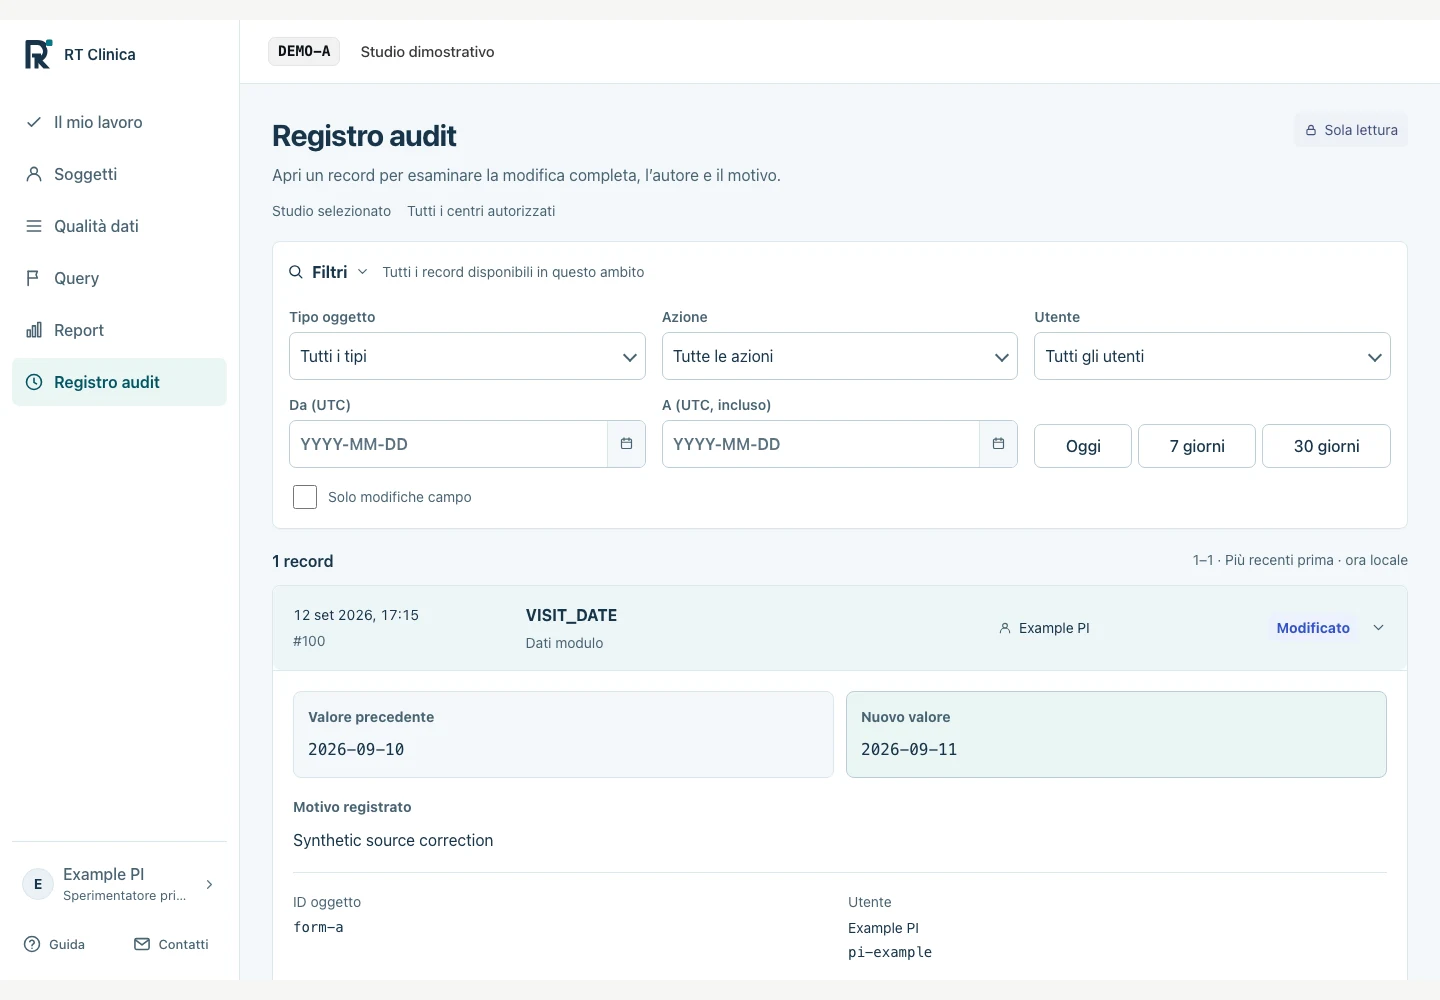Click the DEMO-A study badge

(304, 52)
